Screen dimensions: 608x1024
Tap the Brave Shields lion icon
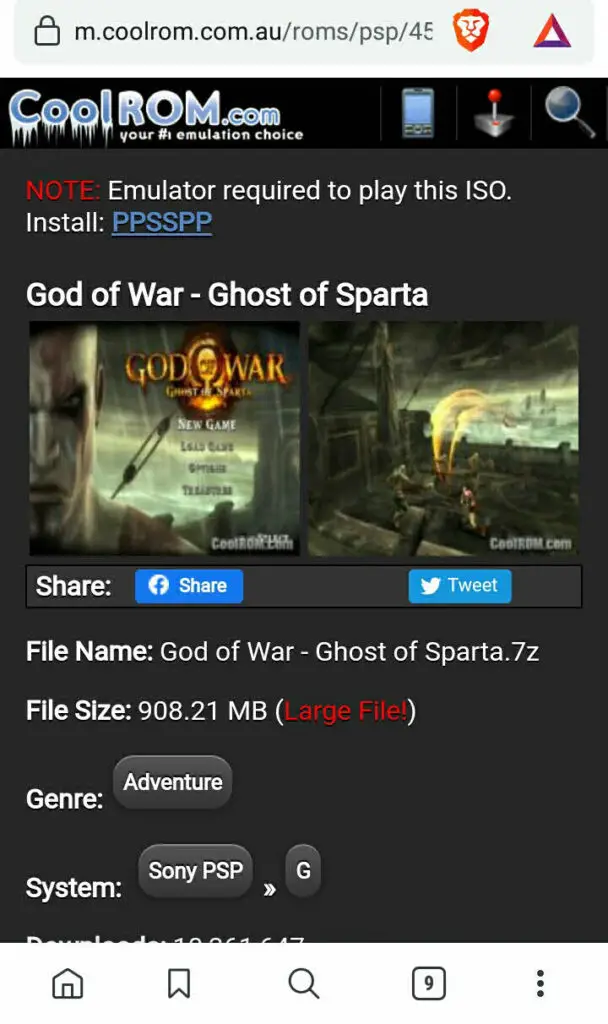tap(471, 31)
